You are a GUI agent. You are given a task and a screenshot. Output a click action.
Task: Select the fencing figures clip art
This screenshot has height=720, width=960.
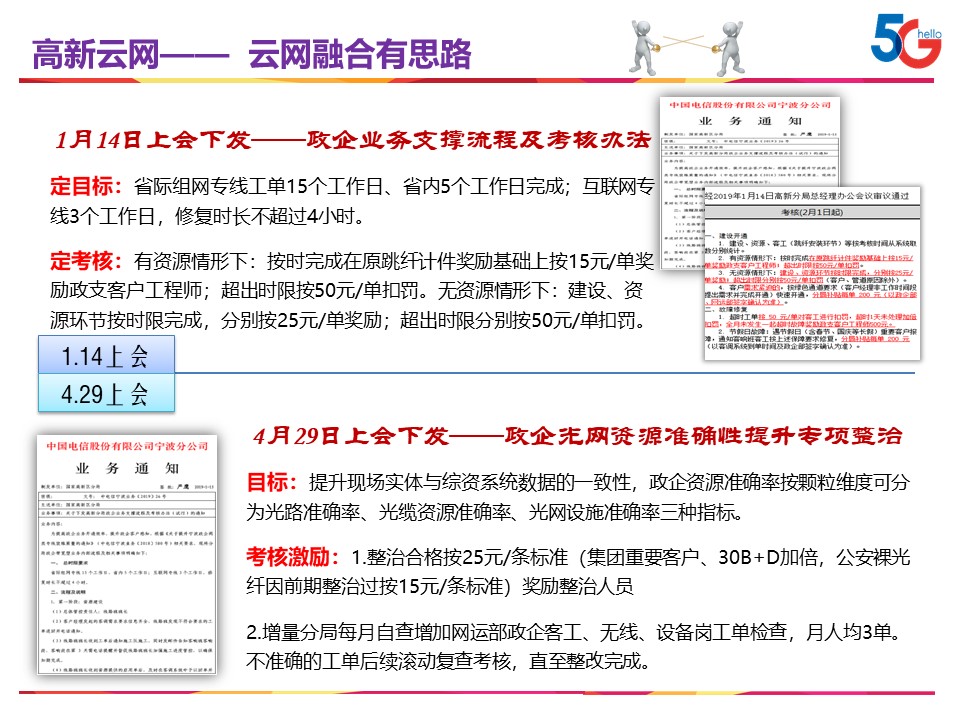688,48
